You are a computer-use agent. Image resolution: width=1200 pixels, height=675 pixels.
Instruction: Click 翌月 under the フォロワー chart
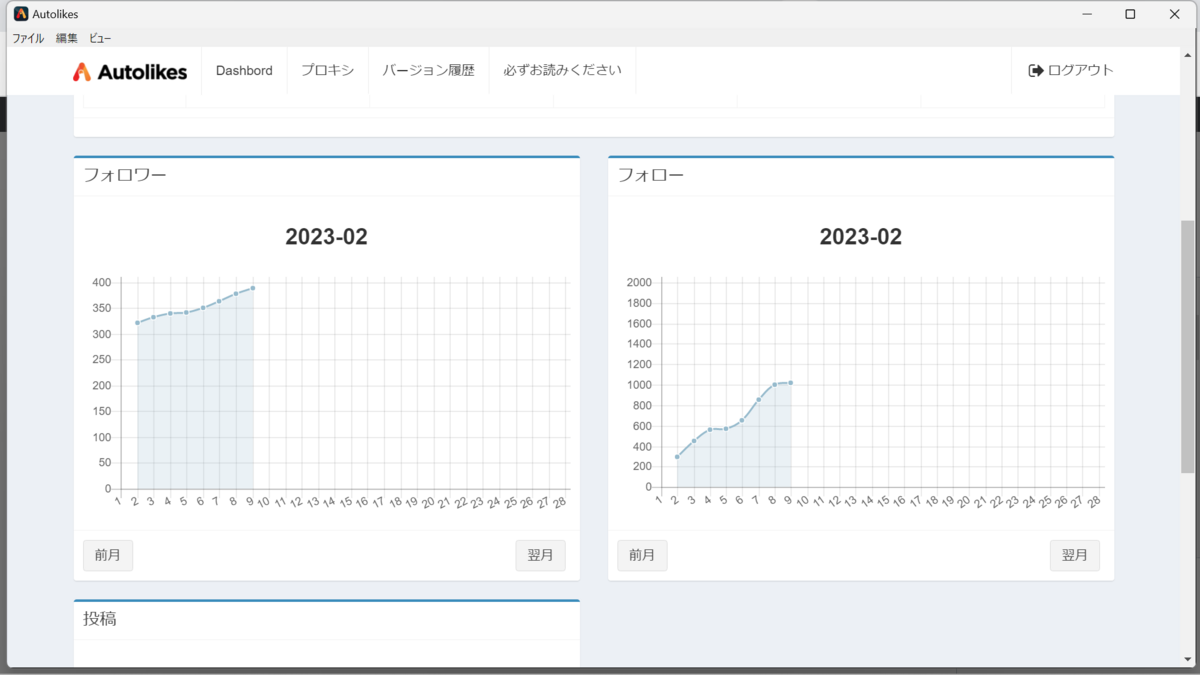(540, 555)
